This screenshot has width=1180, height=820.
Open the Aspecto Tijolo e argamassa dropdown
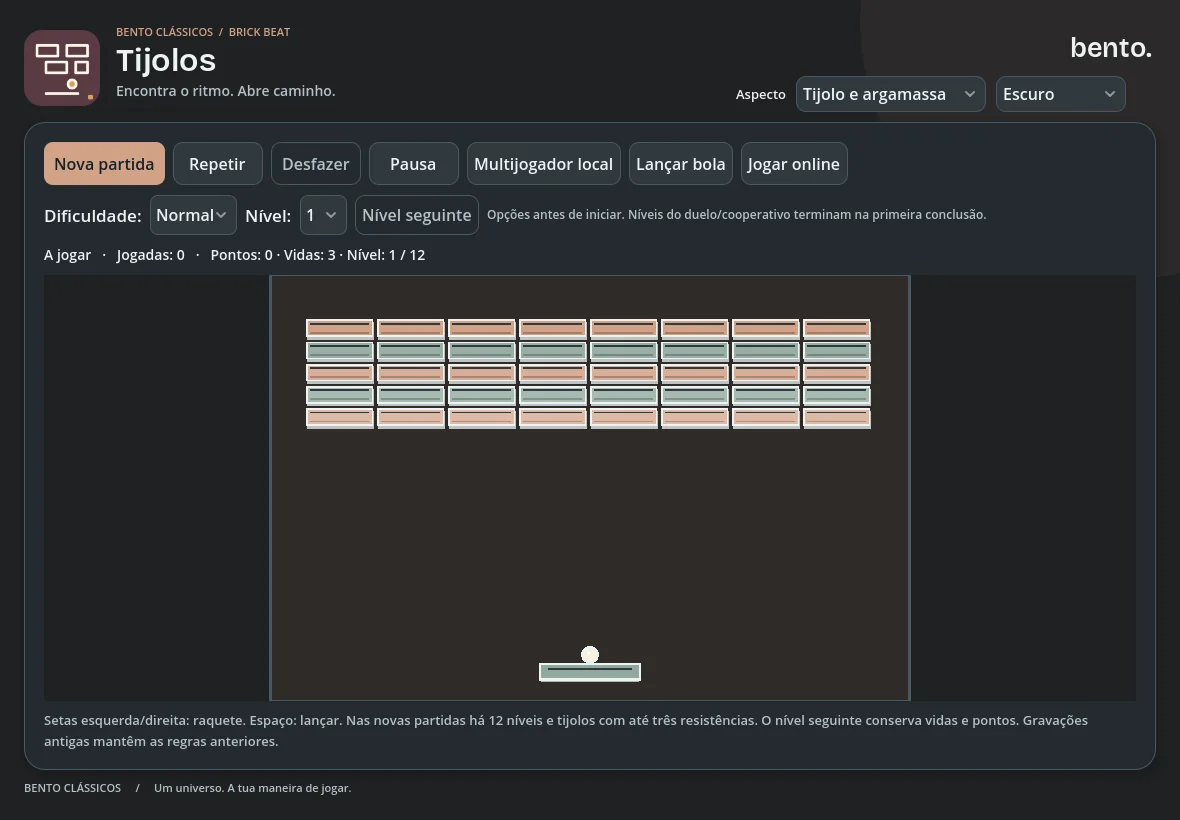tap(890, 94)
